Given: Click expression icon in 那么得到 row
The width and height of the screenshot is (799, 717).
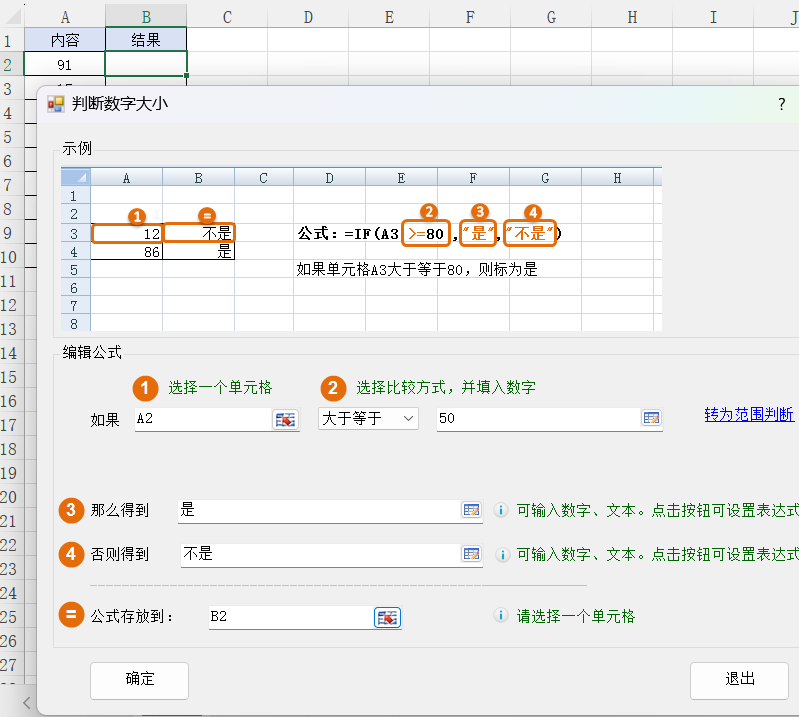Looking at the screenshot, I should 471,511.
